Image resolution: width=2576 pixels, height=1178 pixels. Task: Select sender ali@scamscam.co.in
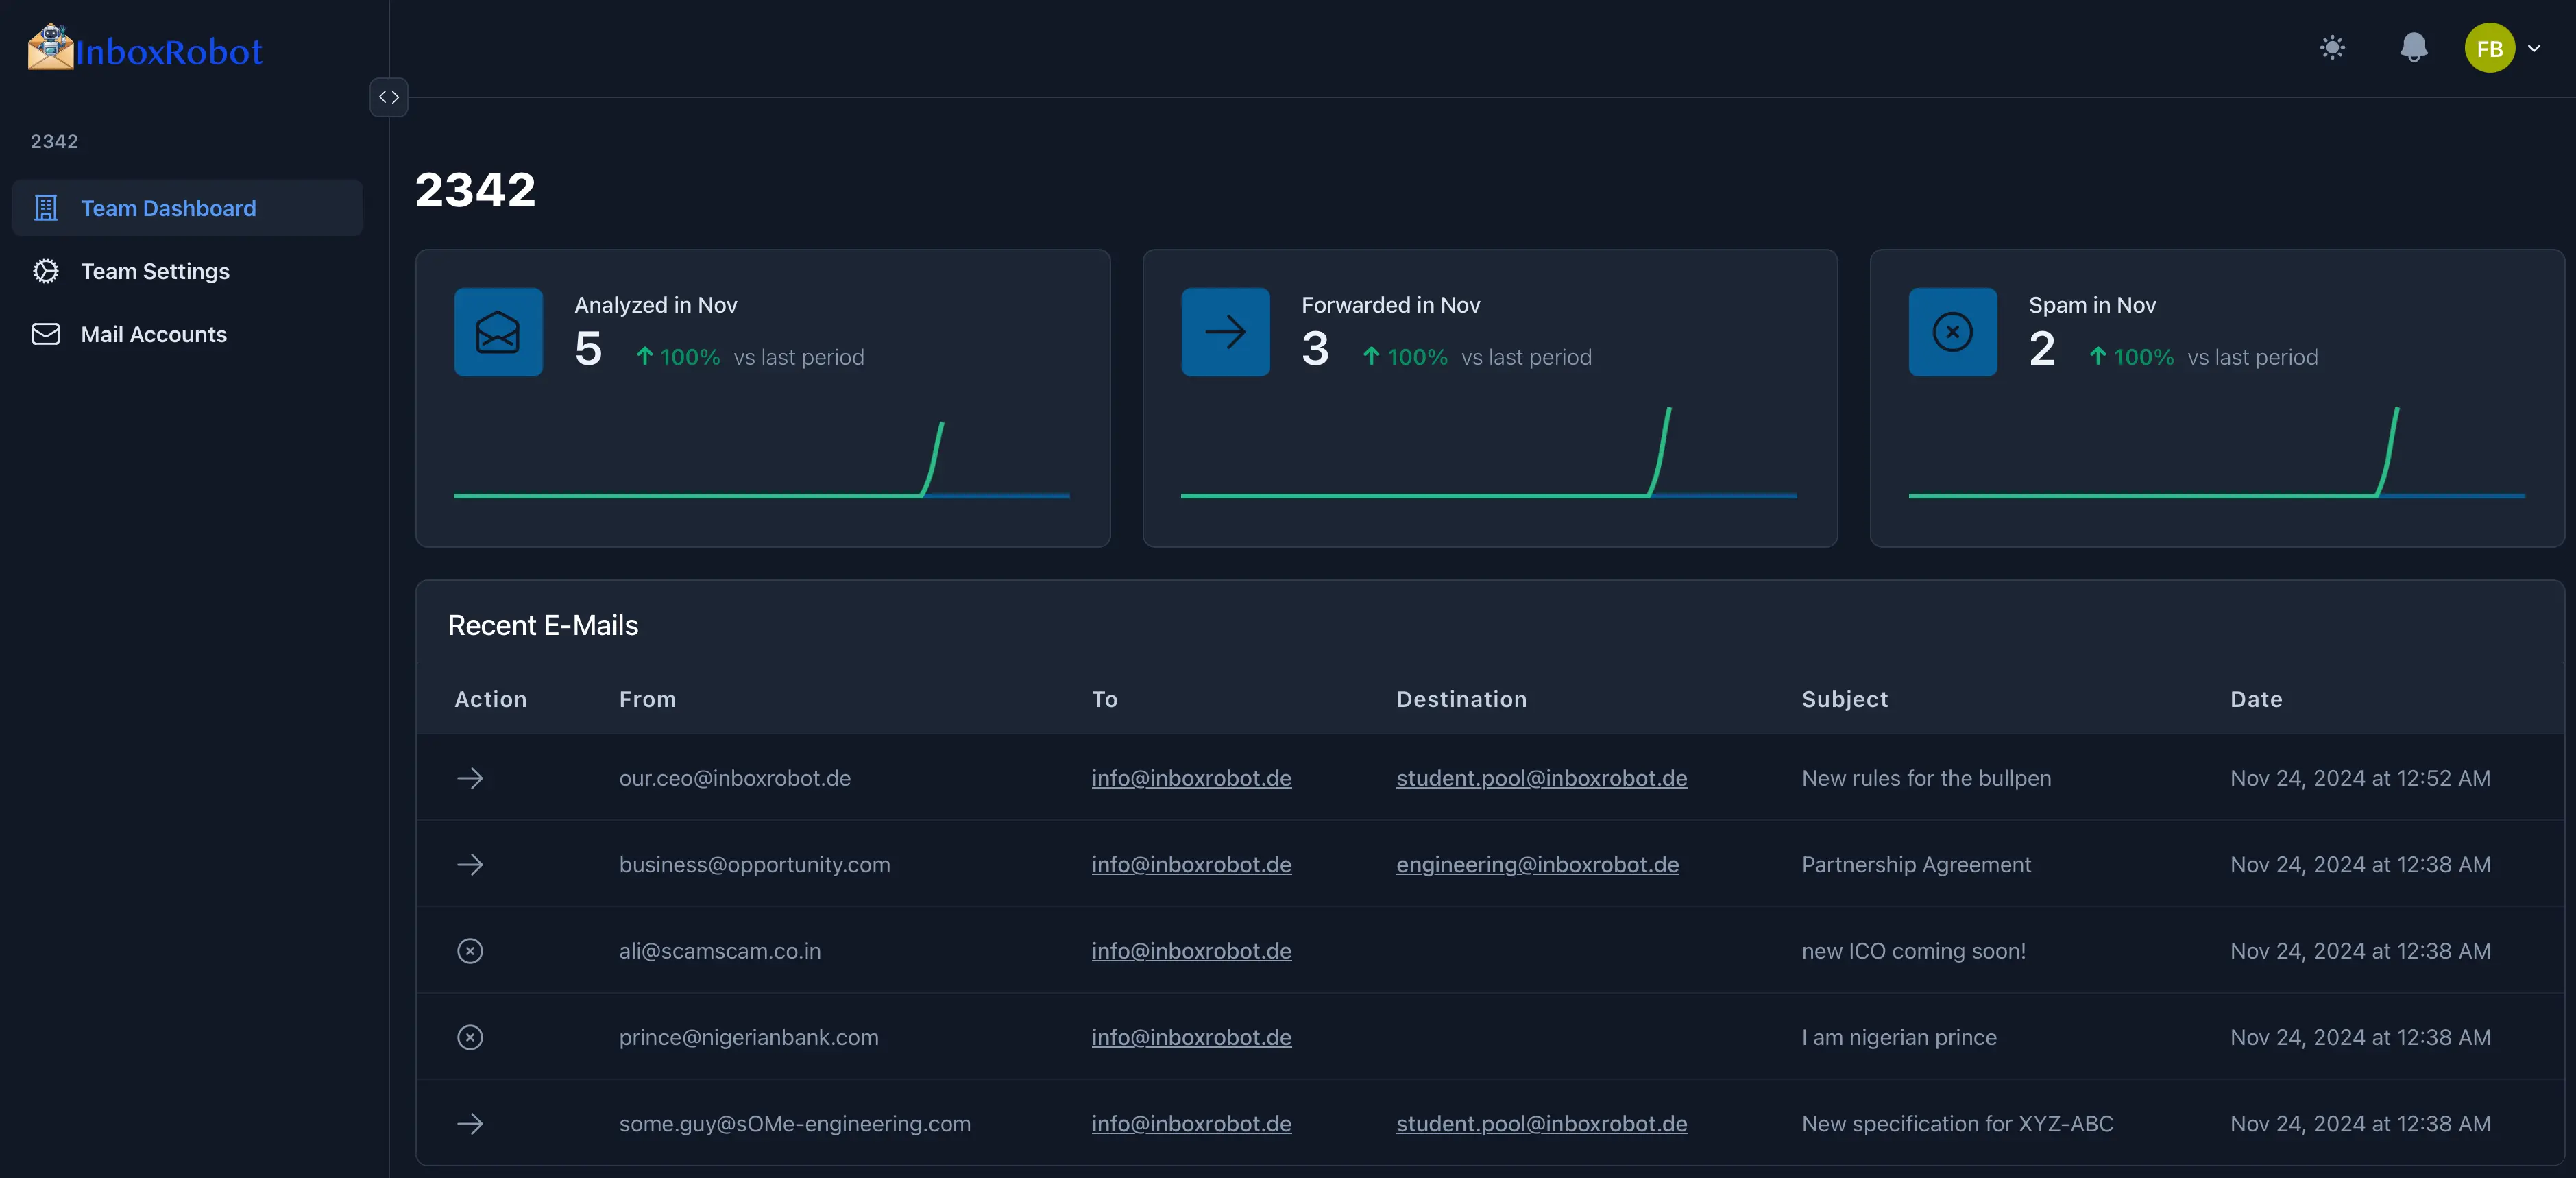click(720, 951)
